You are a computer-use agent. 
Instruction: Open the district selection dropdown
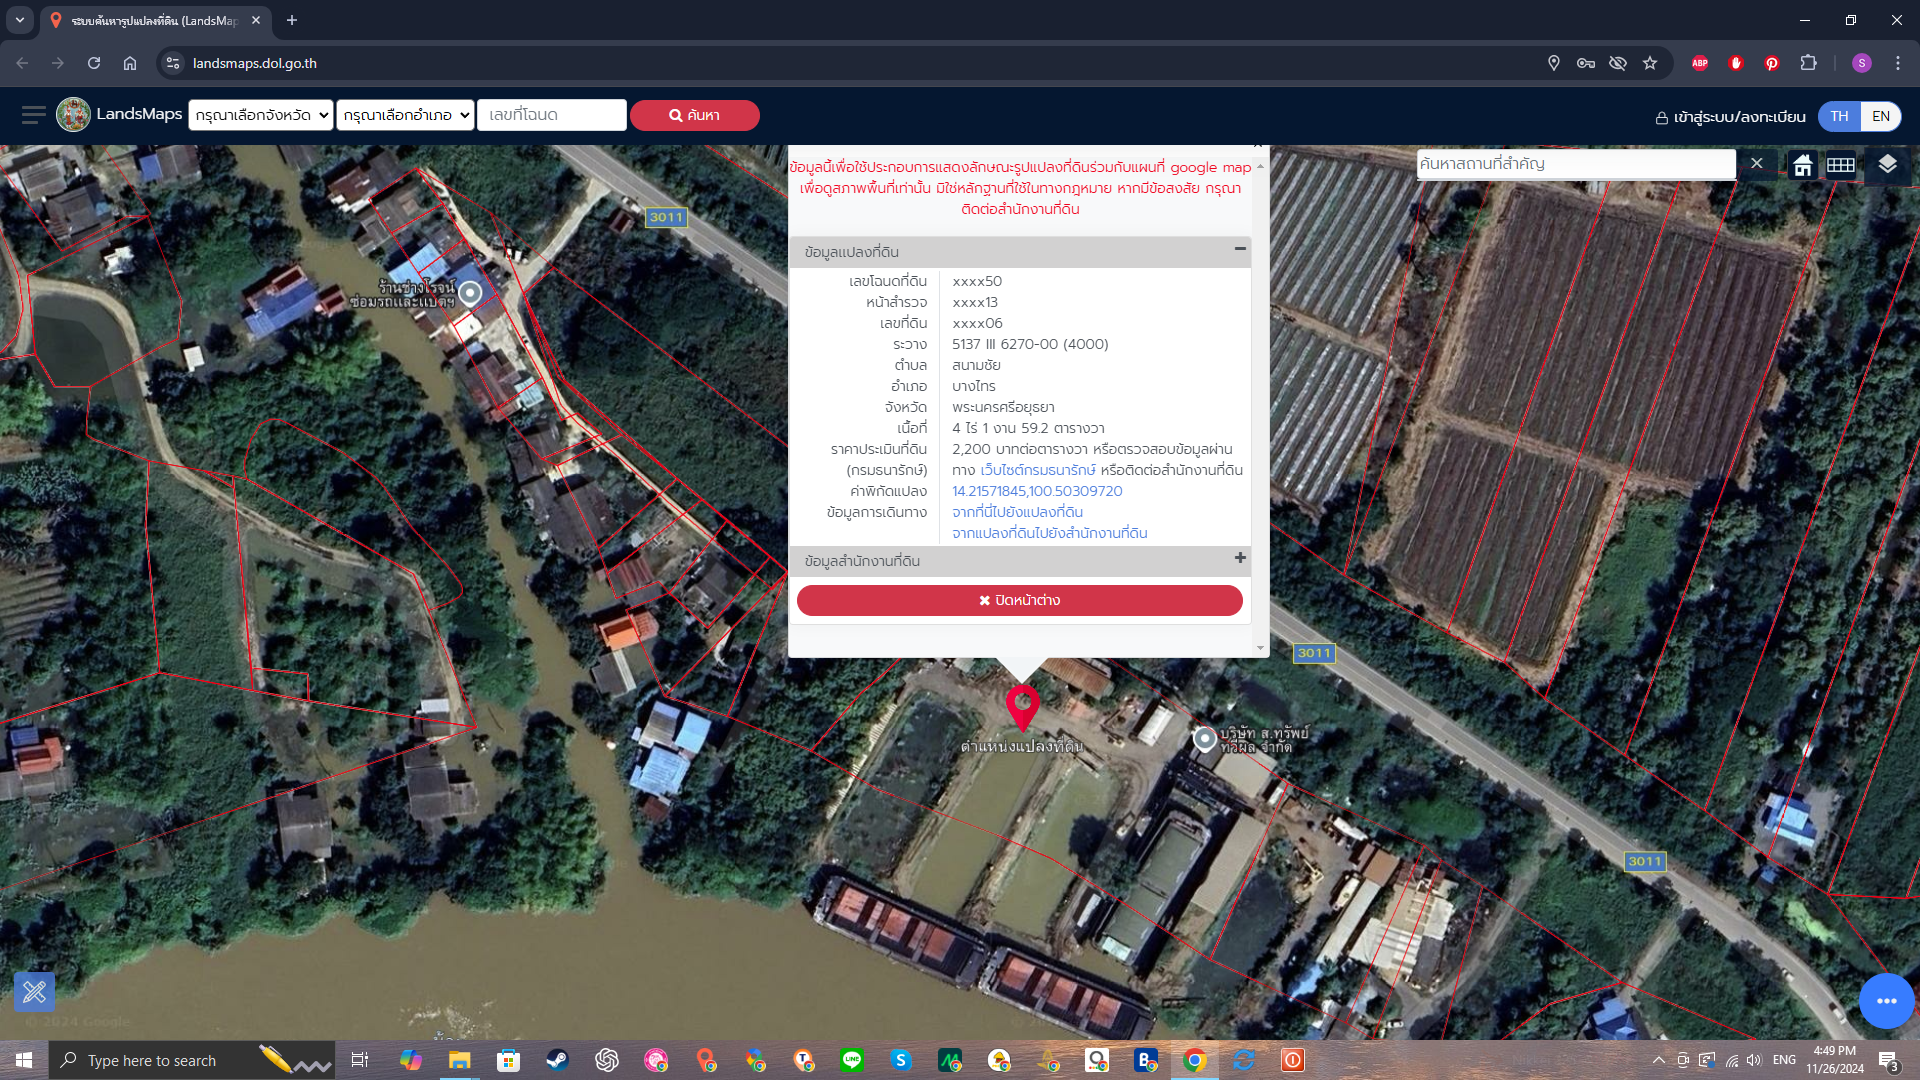(x=405, y=115)
